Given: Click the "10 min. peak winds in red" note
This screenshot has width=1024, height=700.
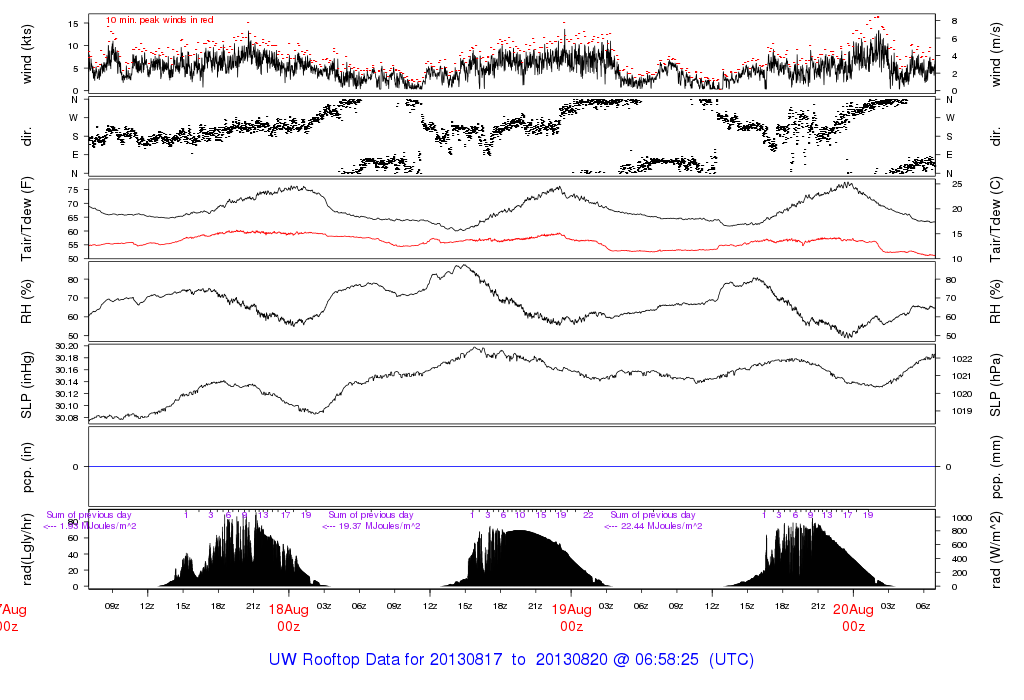Looking at the screenshot, I should point(160,20).
